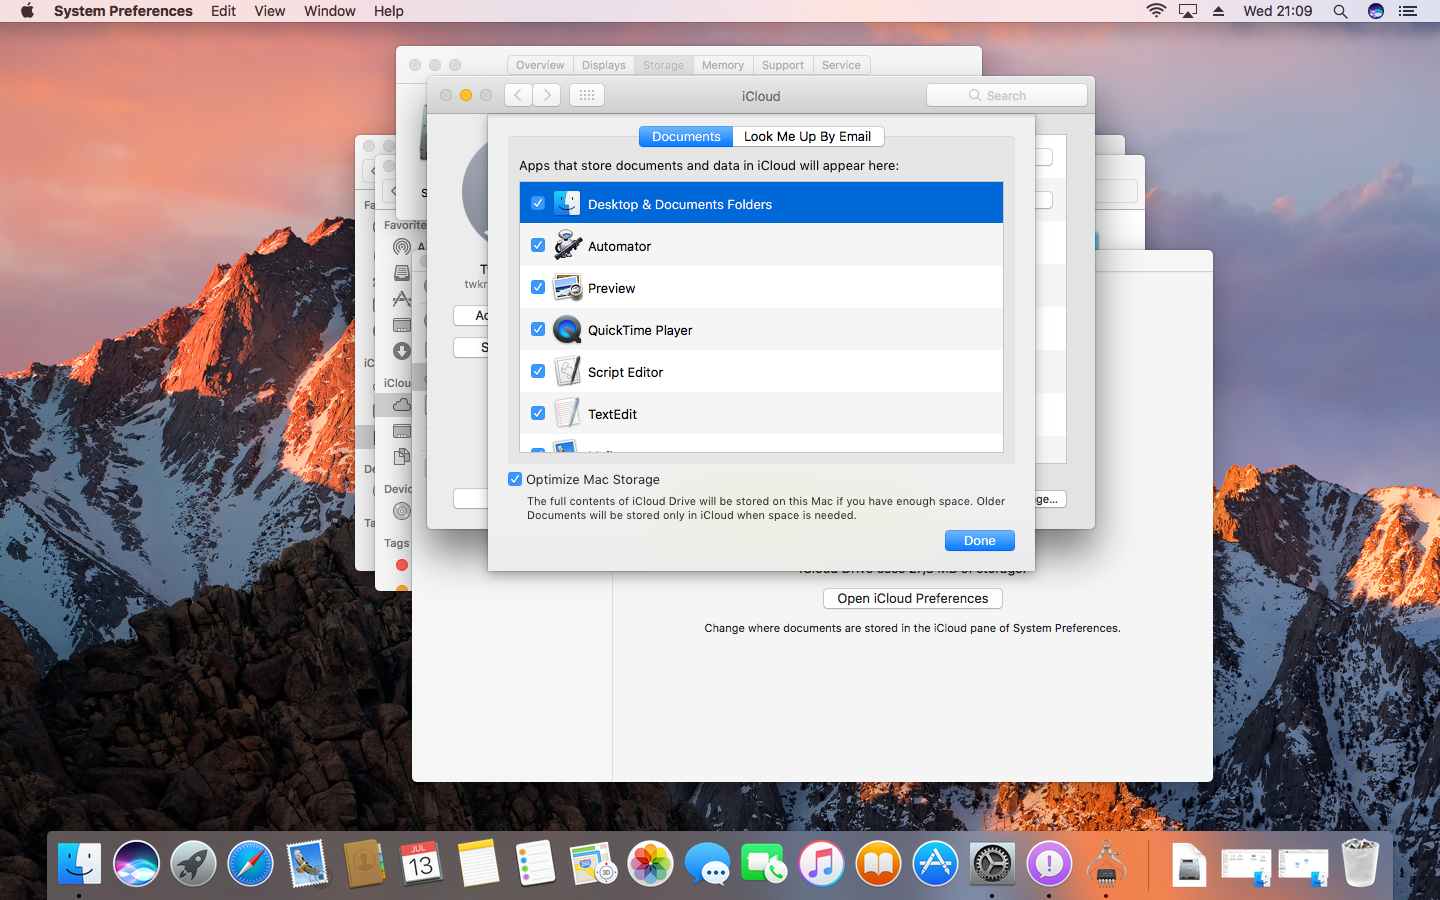Open the Window menu in the menu bar
1440x900 pixels.
click(329, 11)
